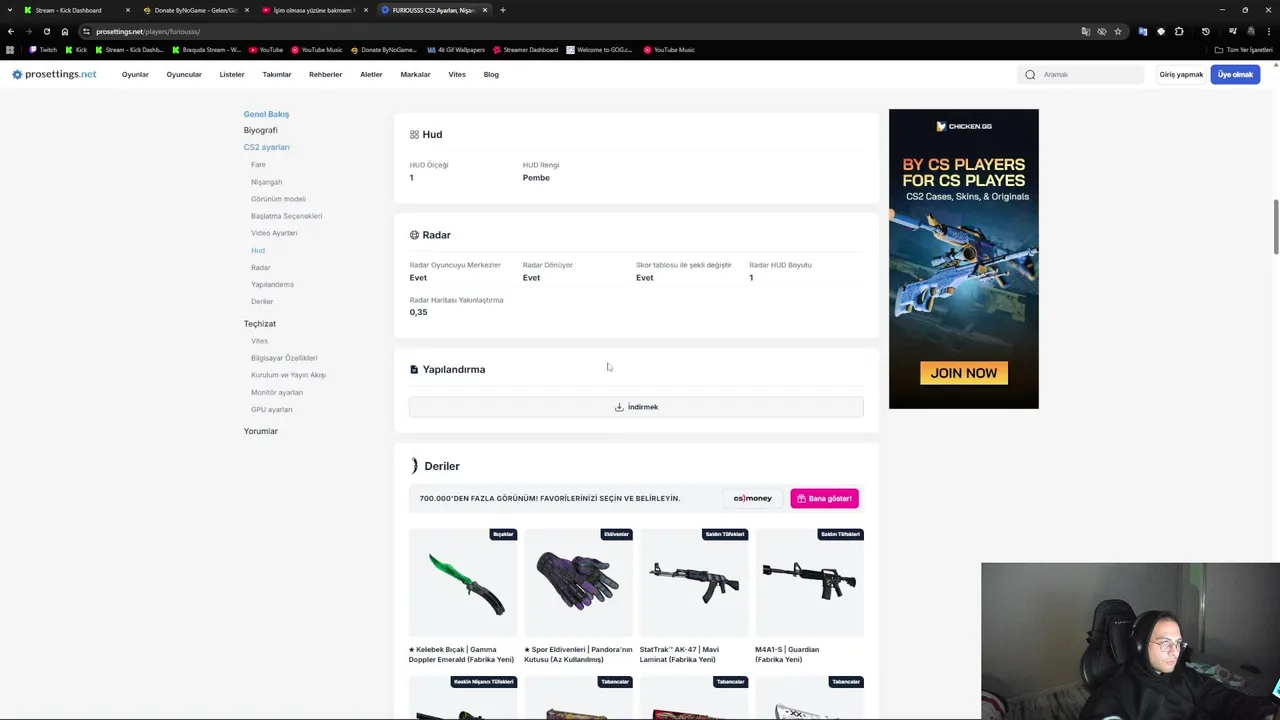Open the Kelebek Bıçak Gamma Doppler skin
The width and height of the screenshot is (1280, 720).
[x=463, y=582]
